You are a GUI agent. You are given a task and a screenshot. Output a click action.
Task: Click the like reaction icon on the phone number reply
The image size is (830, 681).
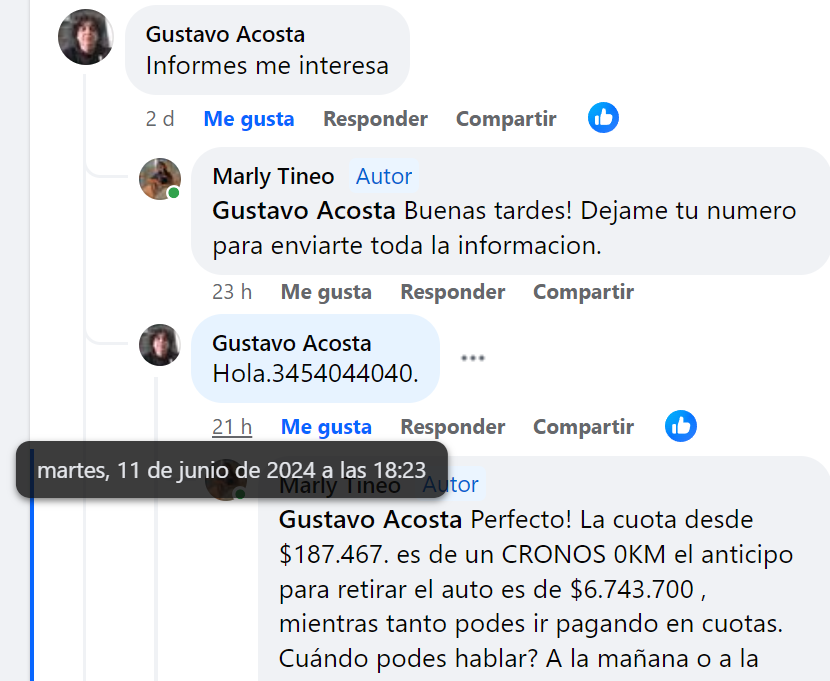pyautogui.click(x=681, y=427)
